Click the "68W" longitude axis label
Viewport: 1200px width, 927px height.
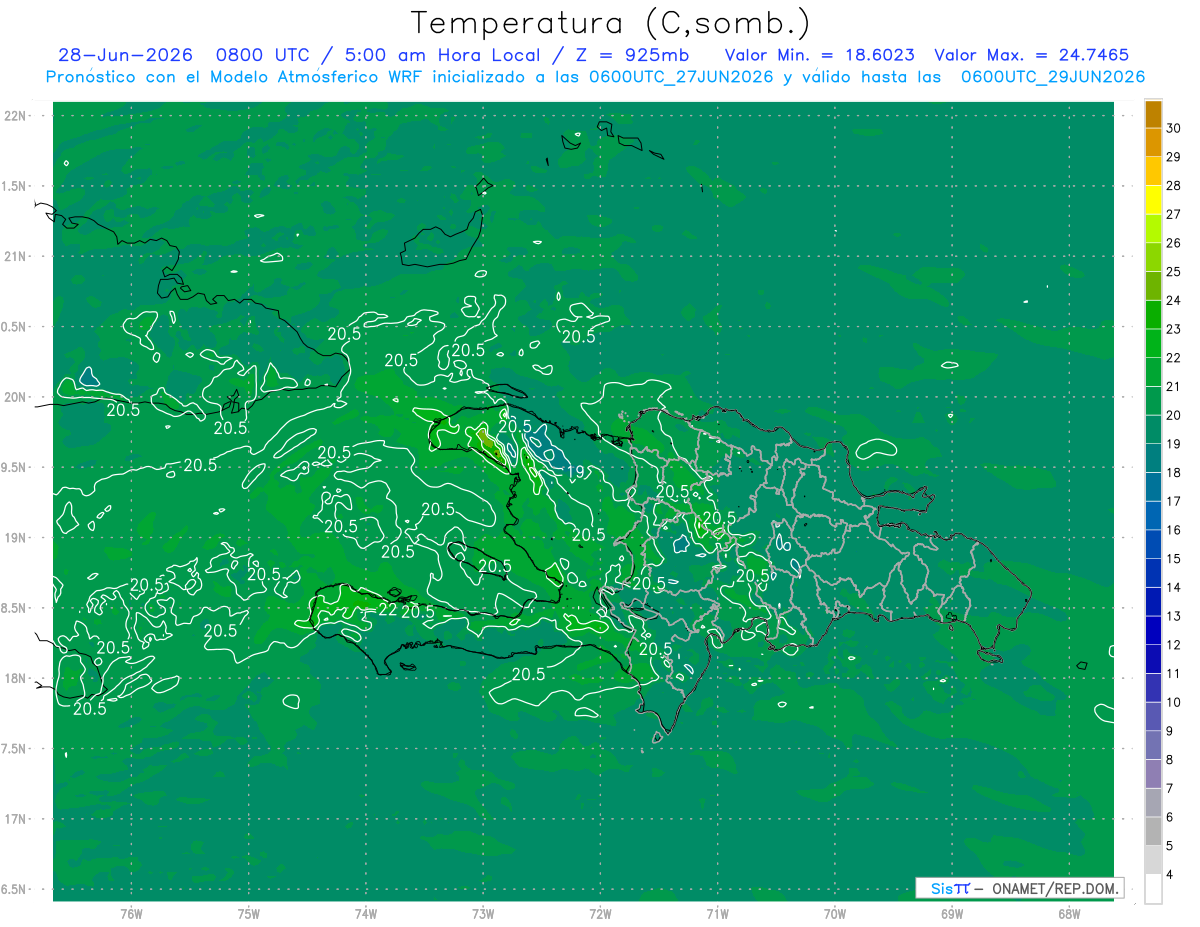[x=1069, y=914]
